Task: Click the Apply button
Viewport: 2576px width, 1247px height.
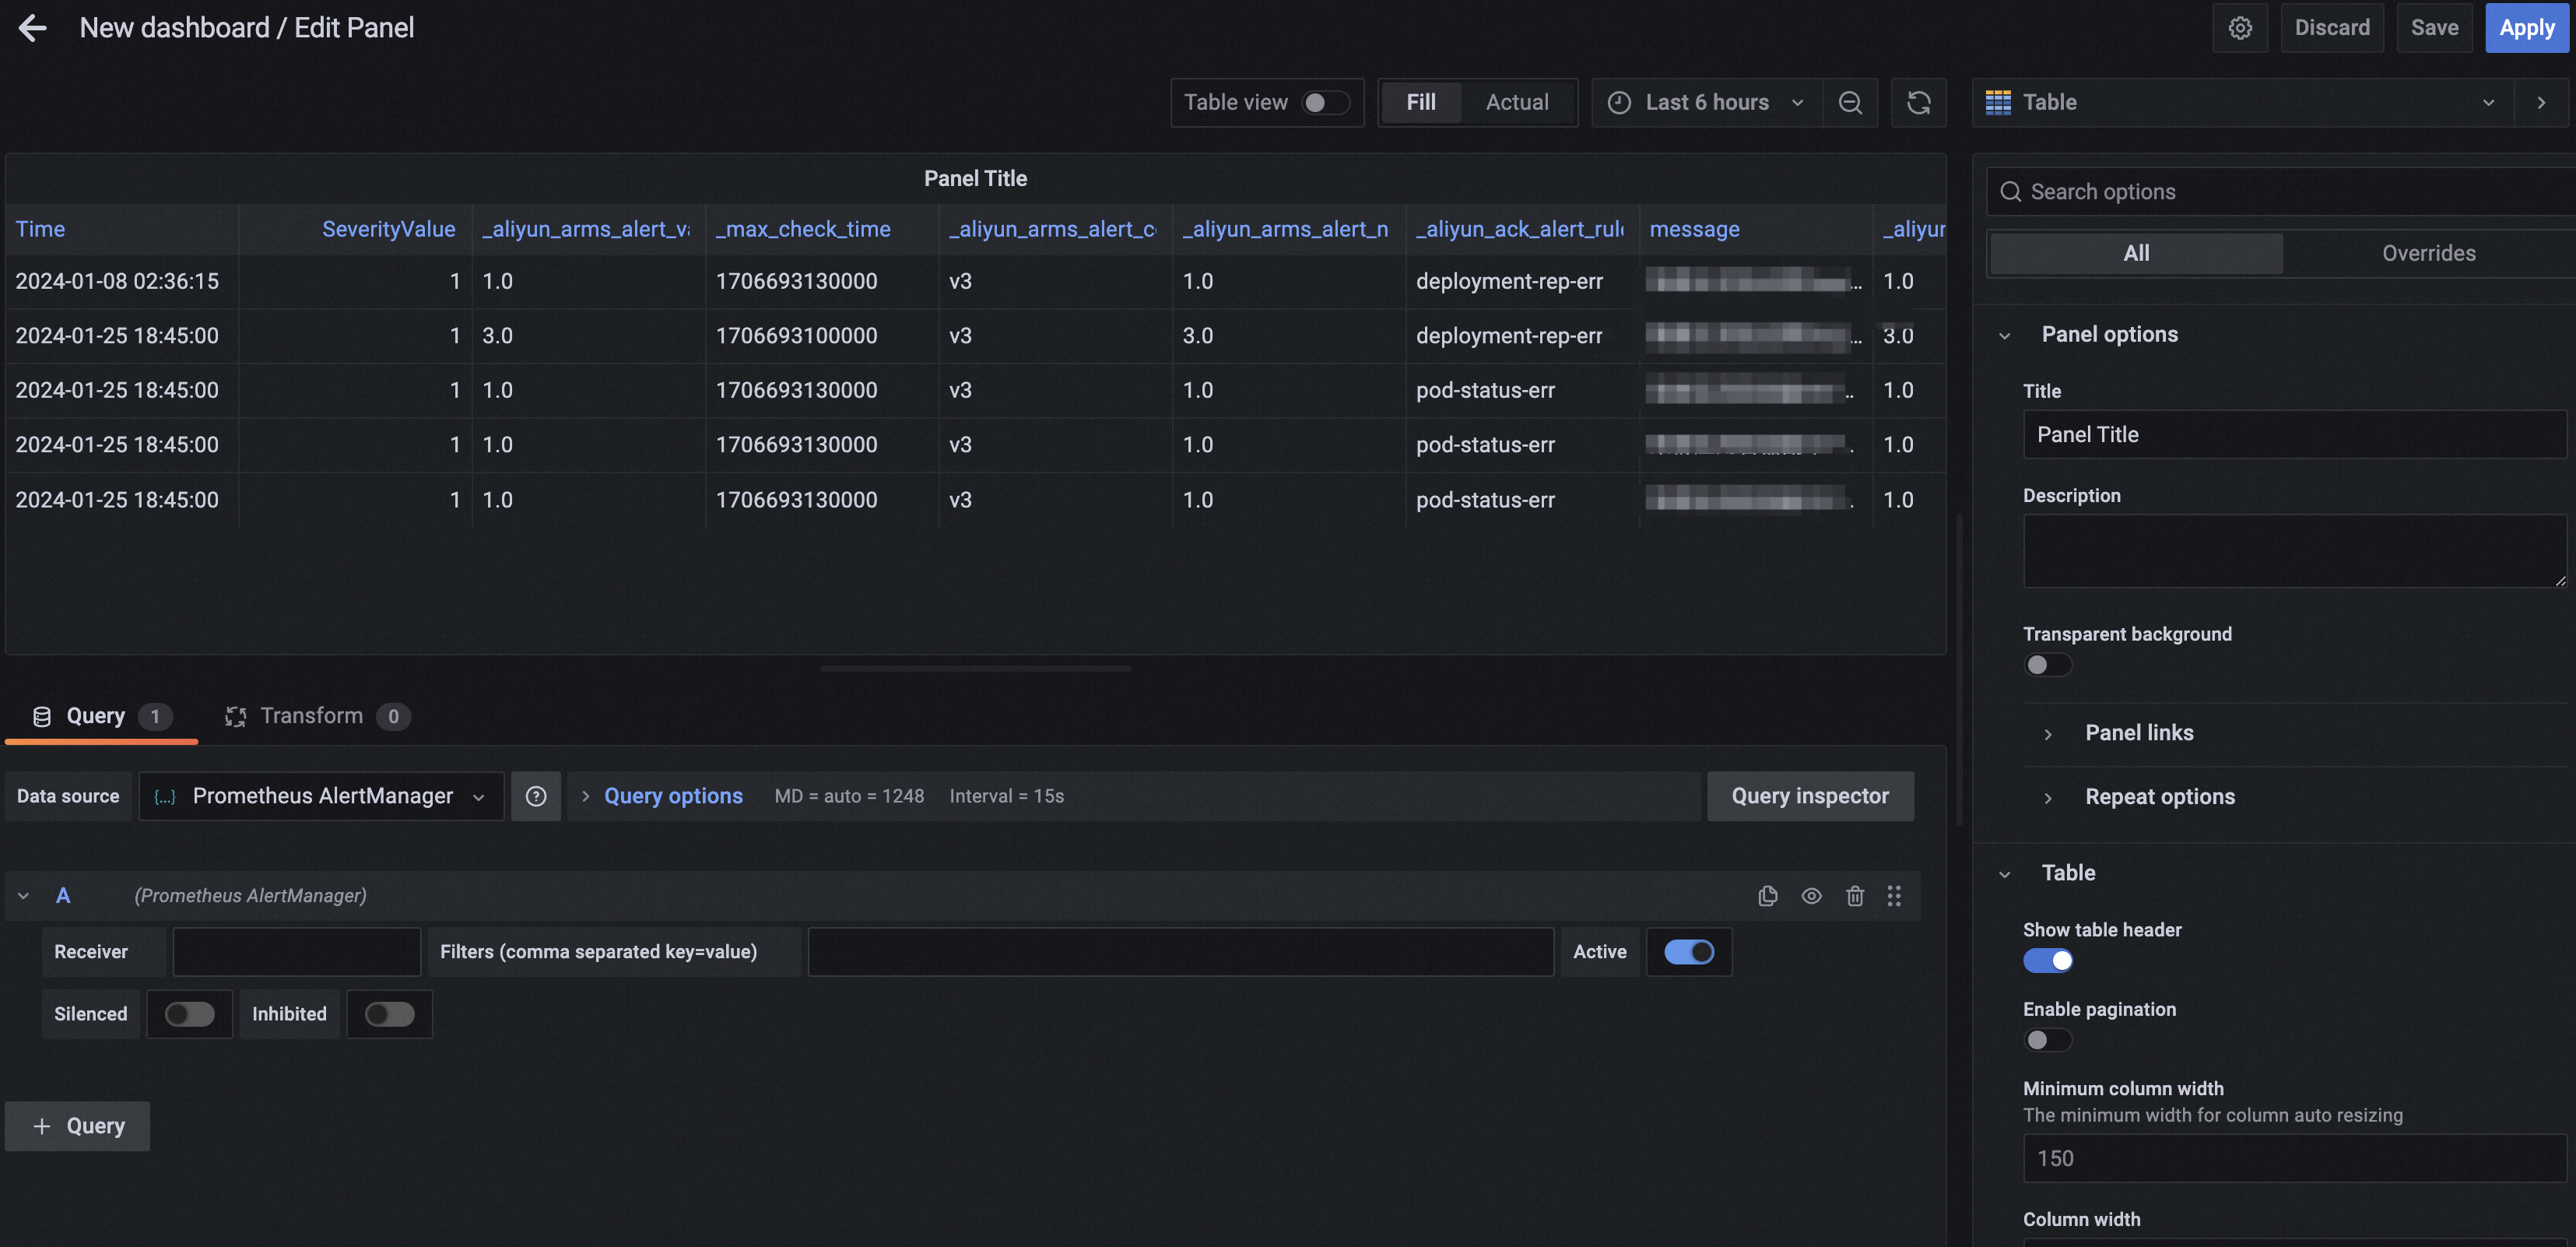Action: (x=2526, y=28)
